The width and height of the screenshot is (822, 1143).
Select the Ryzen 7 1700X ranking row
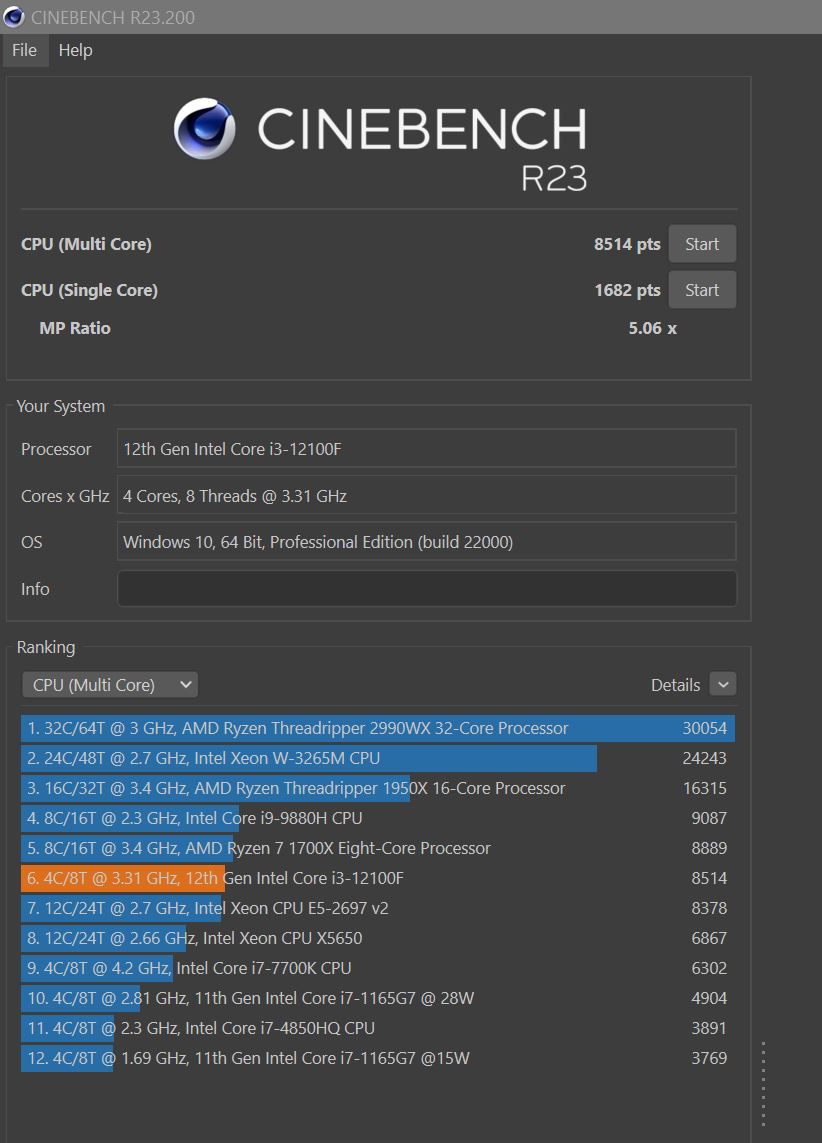coord(376,848)
